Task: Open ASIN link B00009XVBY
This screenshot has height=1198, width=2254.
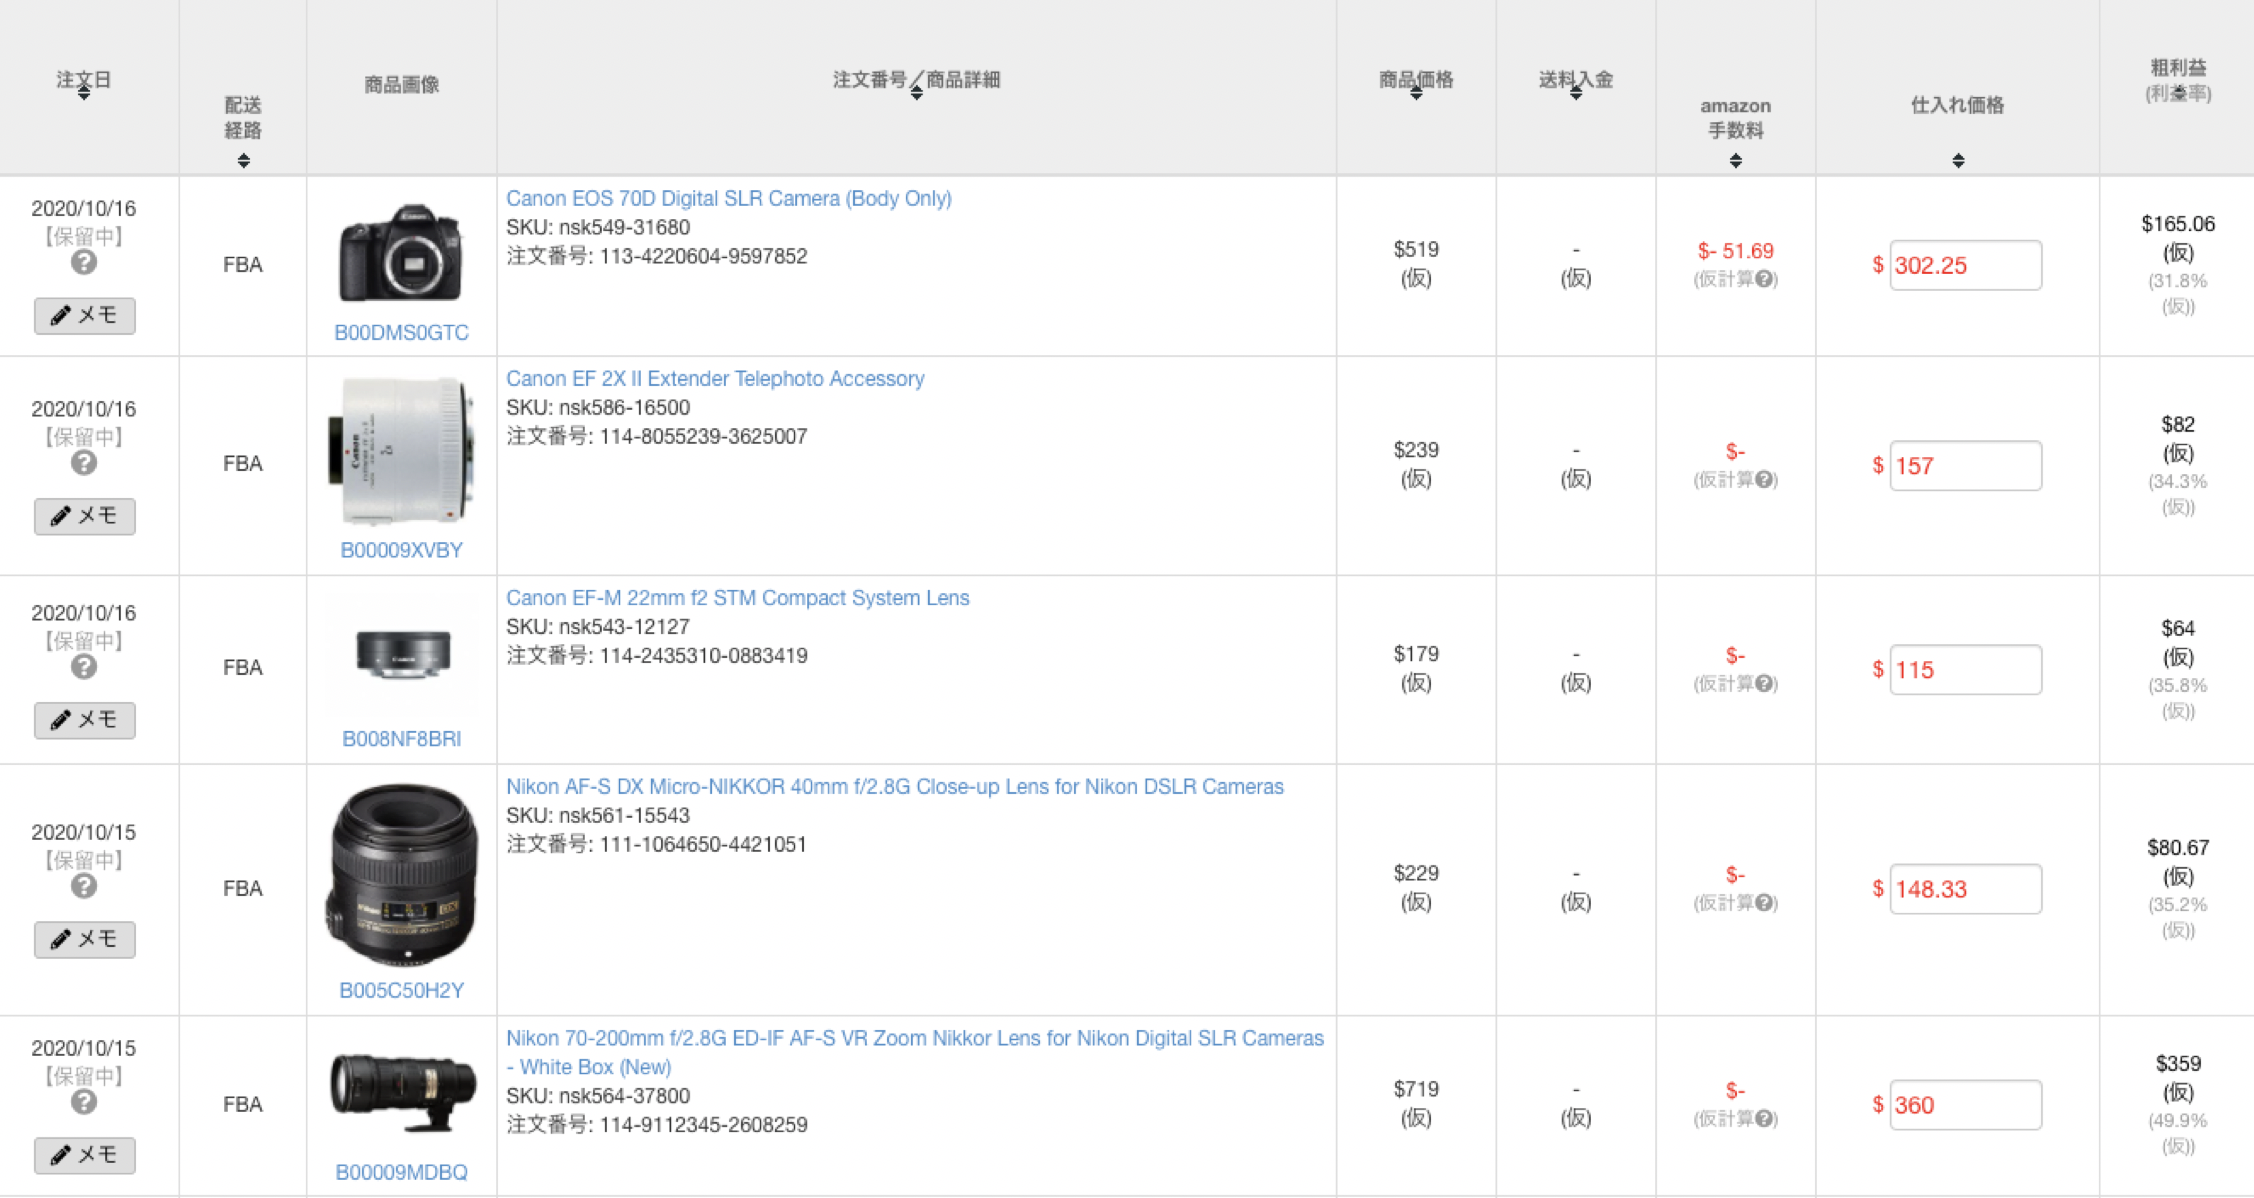Action: click(401, 550)
